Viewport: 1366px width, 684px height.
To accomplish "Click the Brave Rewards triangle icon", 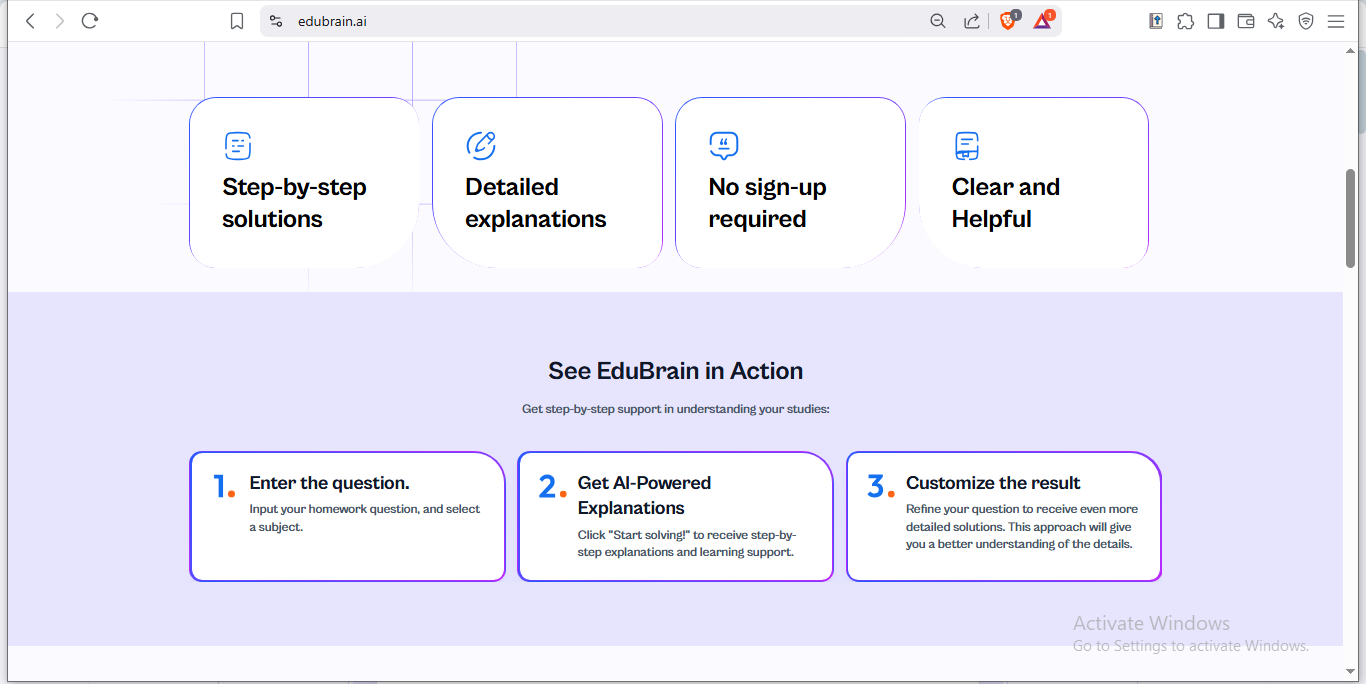I will (1043, 21).
